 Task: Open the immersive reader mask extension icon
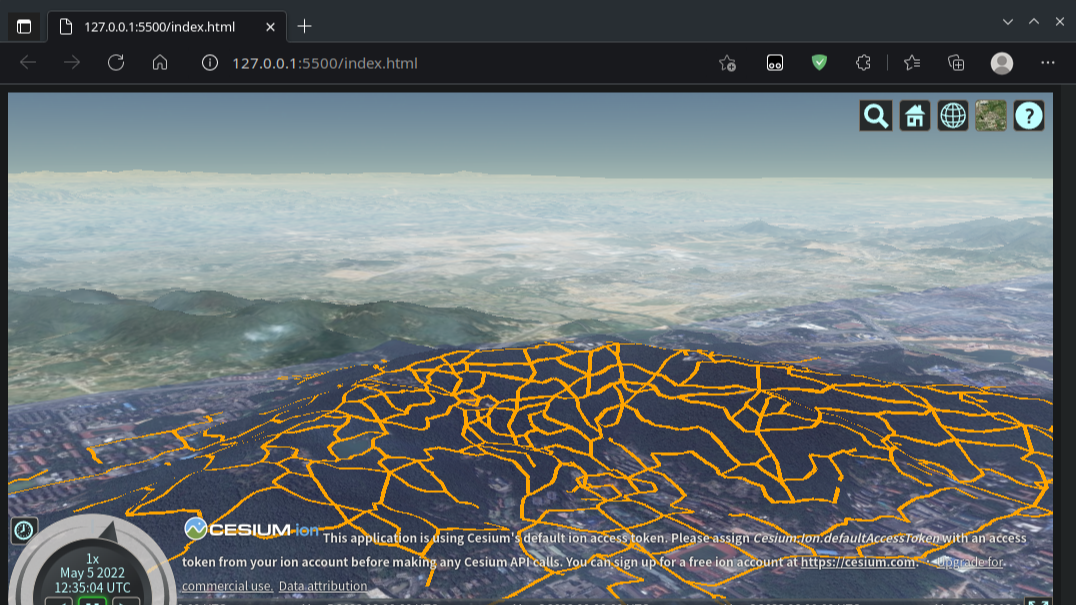[775, 63]
